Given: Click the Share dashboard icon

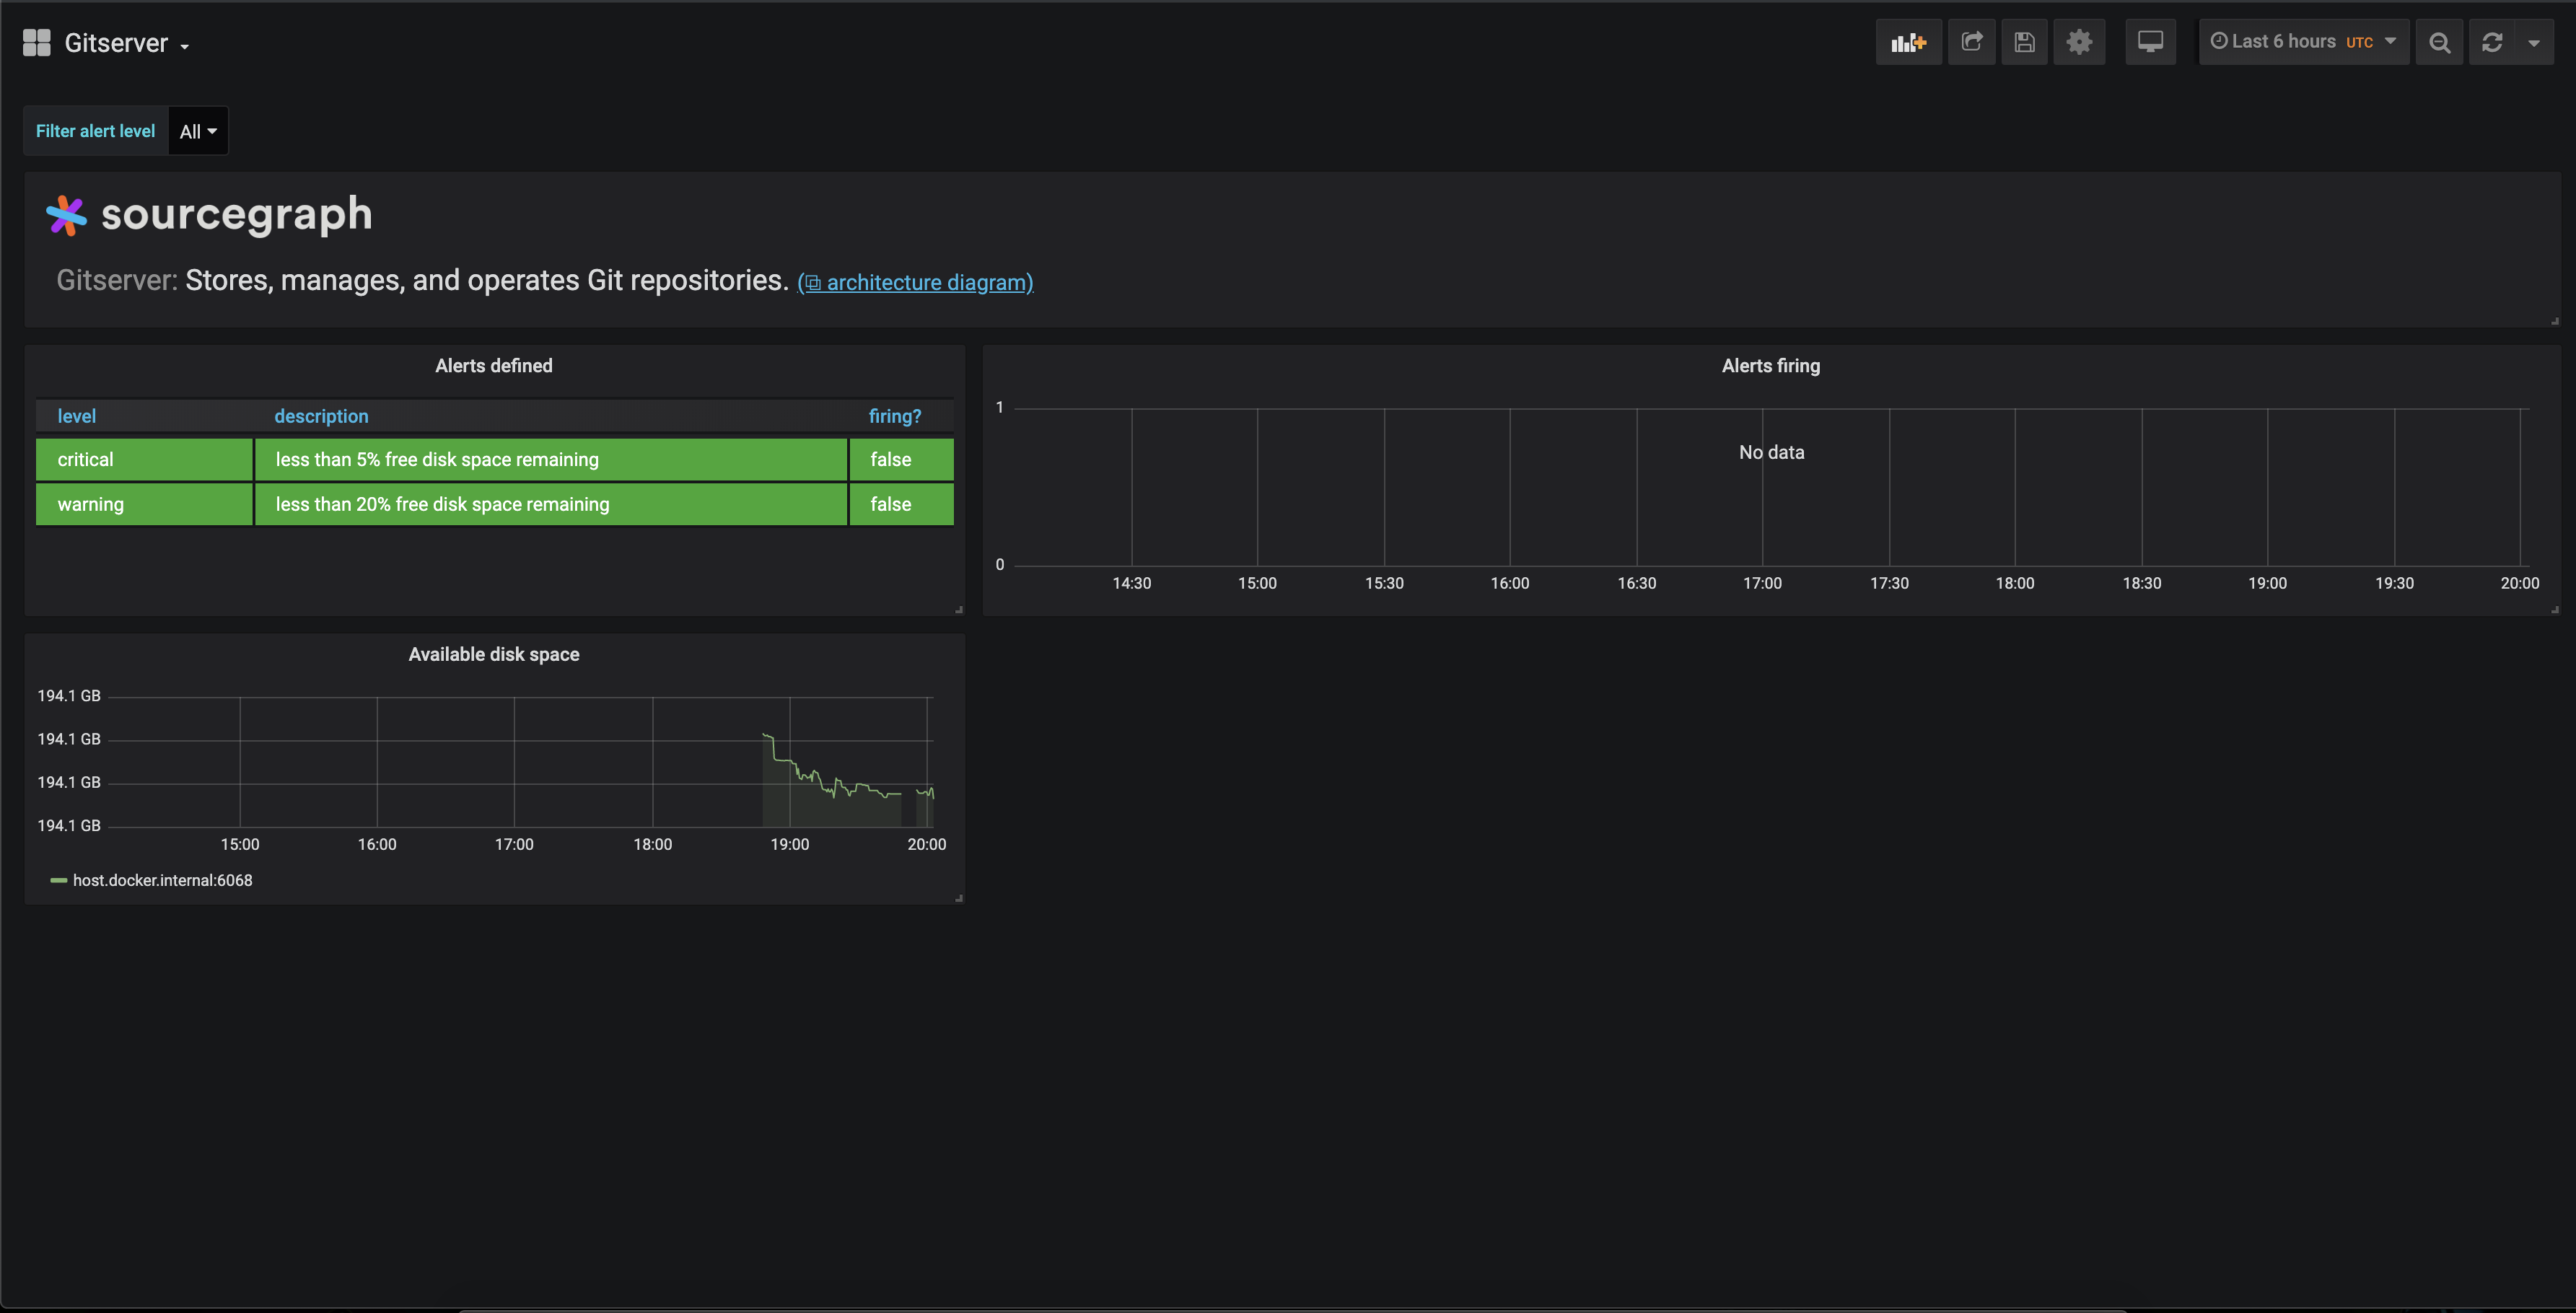Looking at the screenshot, I should pos(1971,42).
